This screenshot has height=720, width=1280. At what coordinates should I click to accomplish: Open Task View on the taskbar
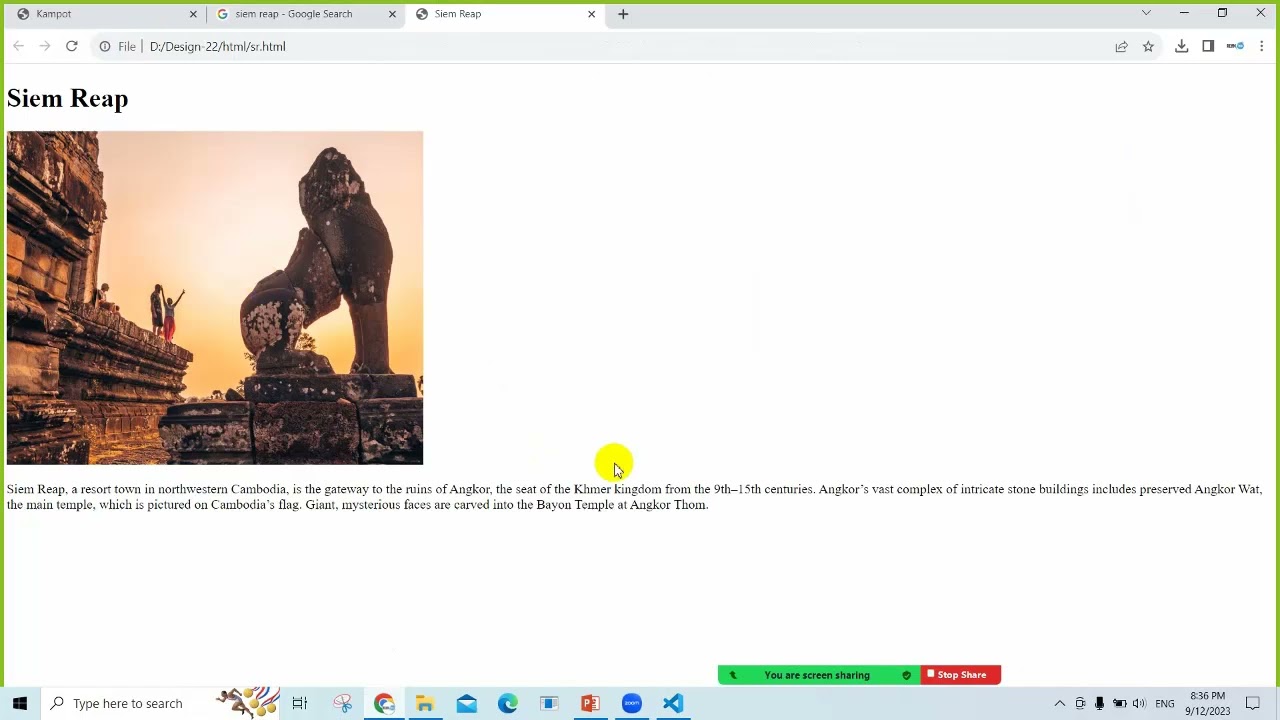[x=299, y=703]
